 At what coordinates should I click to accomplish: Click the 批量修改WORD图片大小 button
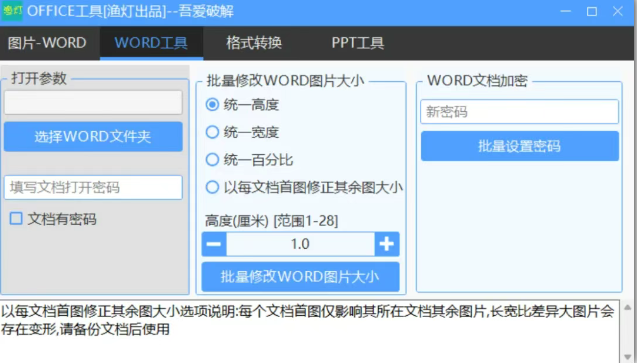click(x=300, y=277)
